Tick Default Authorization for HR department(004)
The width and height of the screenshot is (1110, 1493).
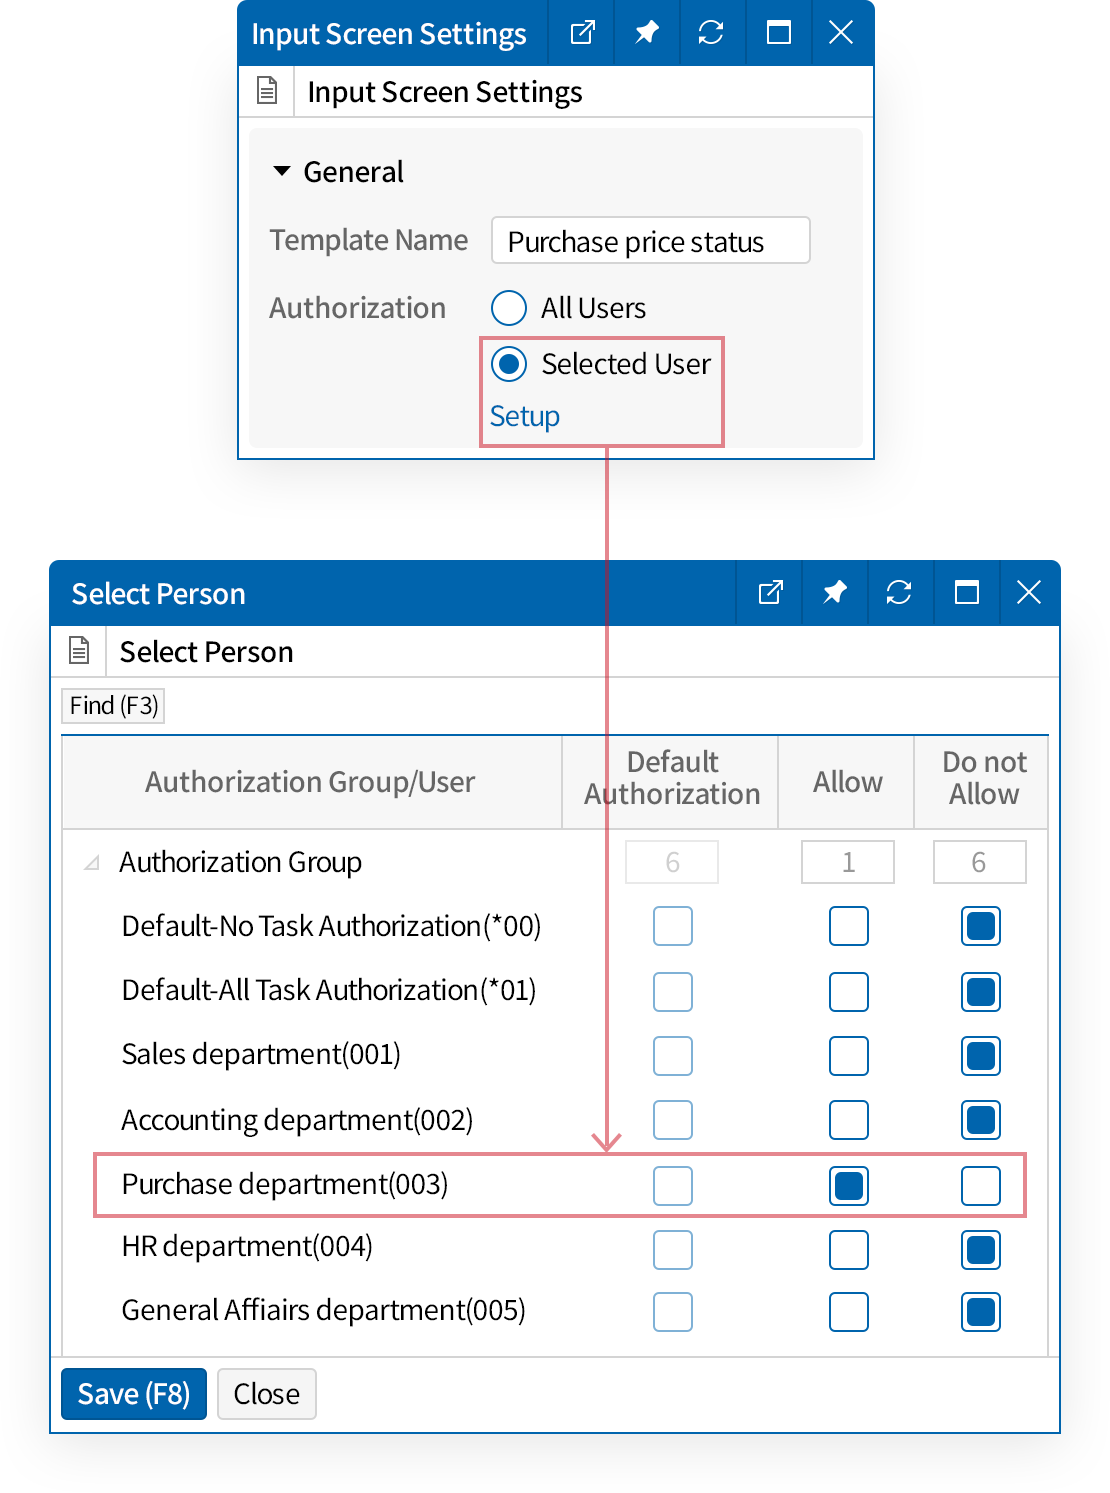672,1250
